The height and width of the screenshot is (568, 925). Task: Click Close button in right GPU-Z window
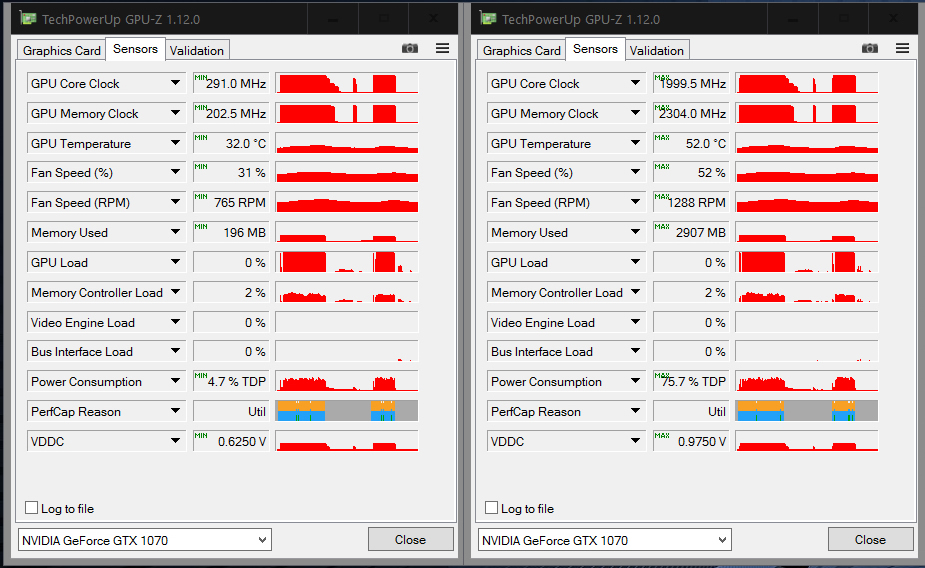[870, 540]
